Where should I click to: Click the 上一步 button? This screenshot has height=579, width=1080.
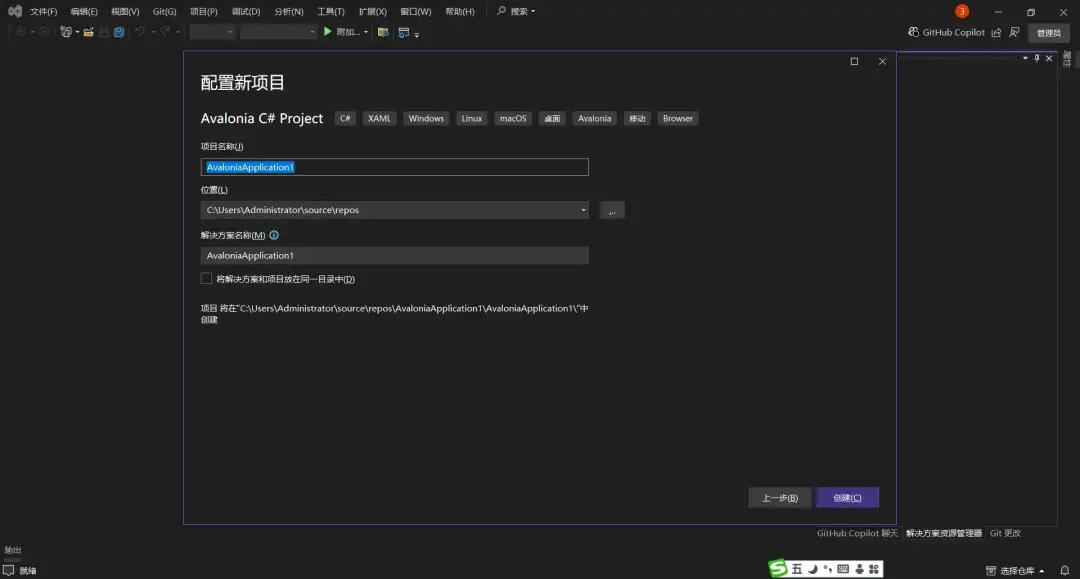pos(779,497)
